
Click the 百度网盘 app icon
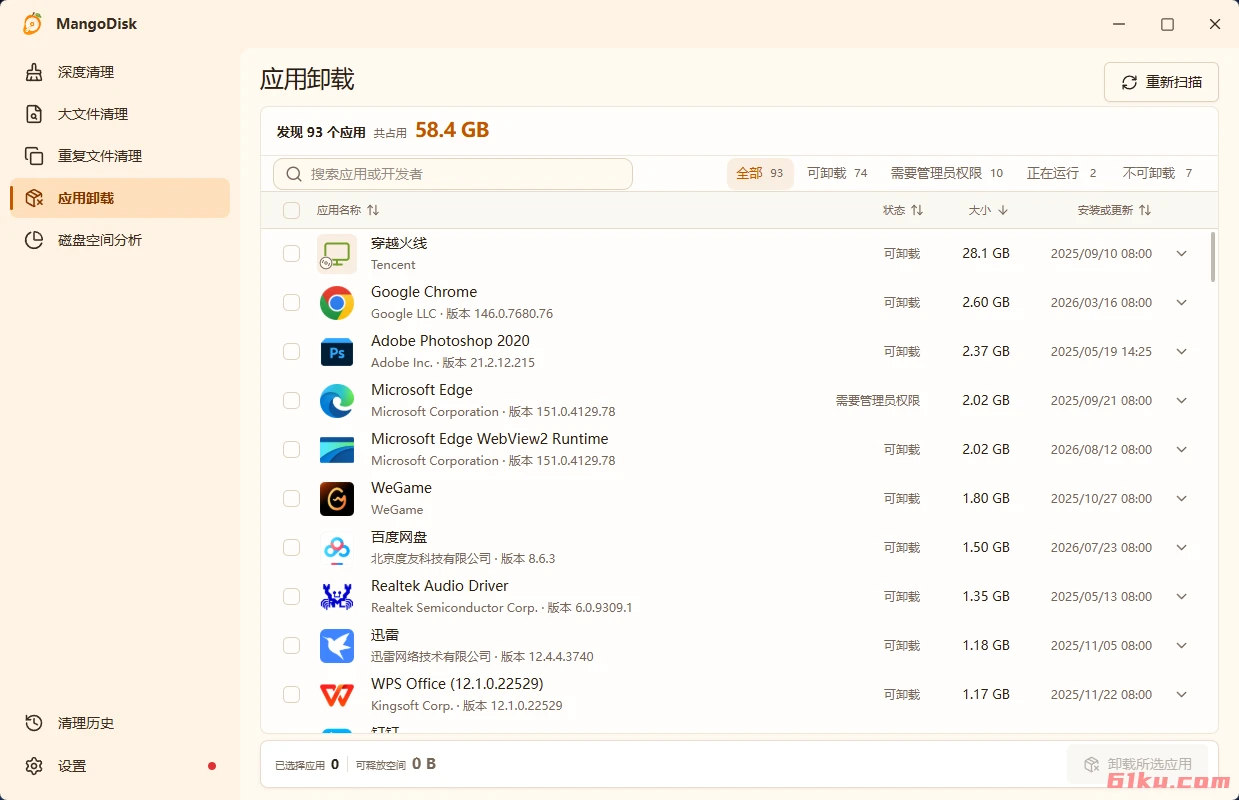[x=337, y=548]
